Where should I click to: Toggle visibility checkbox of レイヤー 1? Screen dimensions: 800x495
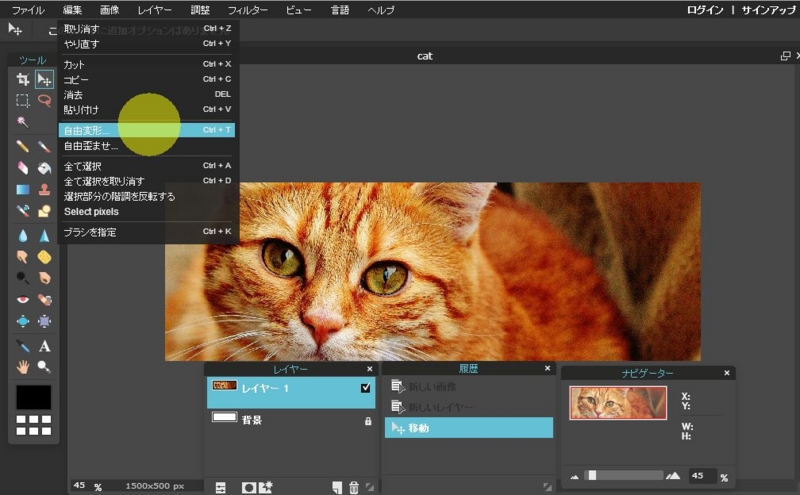(x=365, y=388)
